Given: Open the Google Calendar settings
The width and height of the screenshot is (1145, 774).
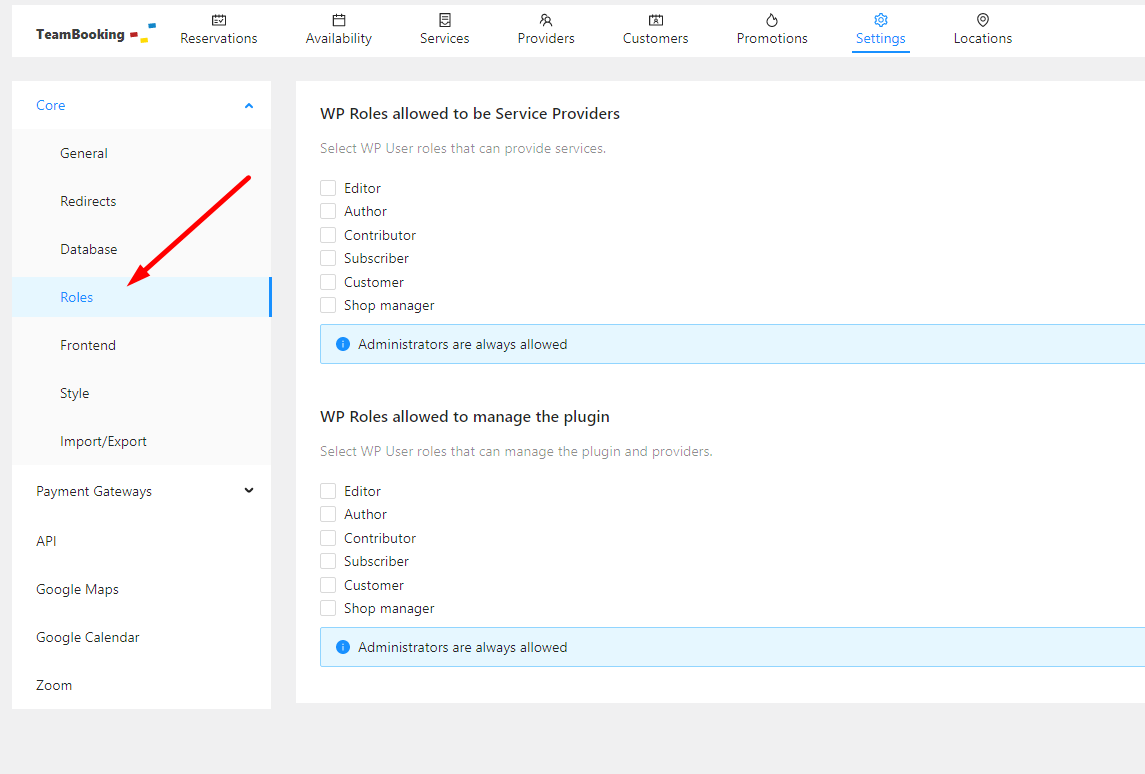Looking at the screenshot, I should 88,637.
